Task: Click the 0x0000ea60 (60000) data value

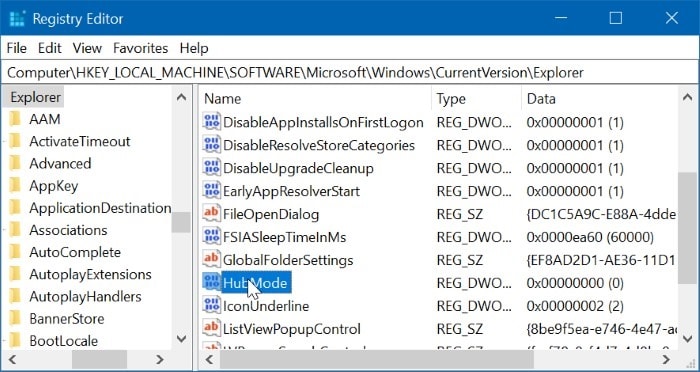Action: point(590,237)
